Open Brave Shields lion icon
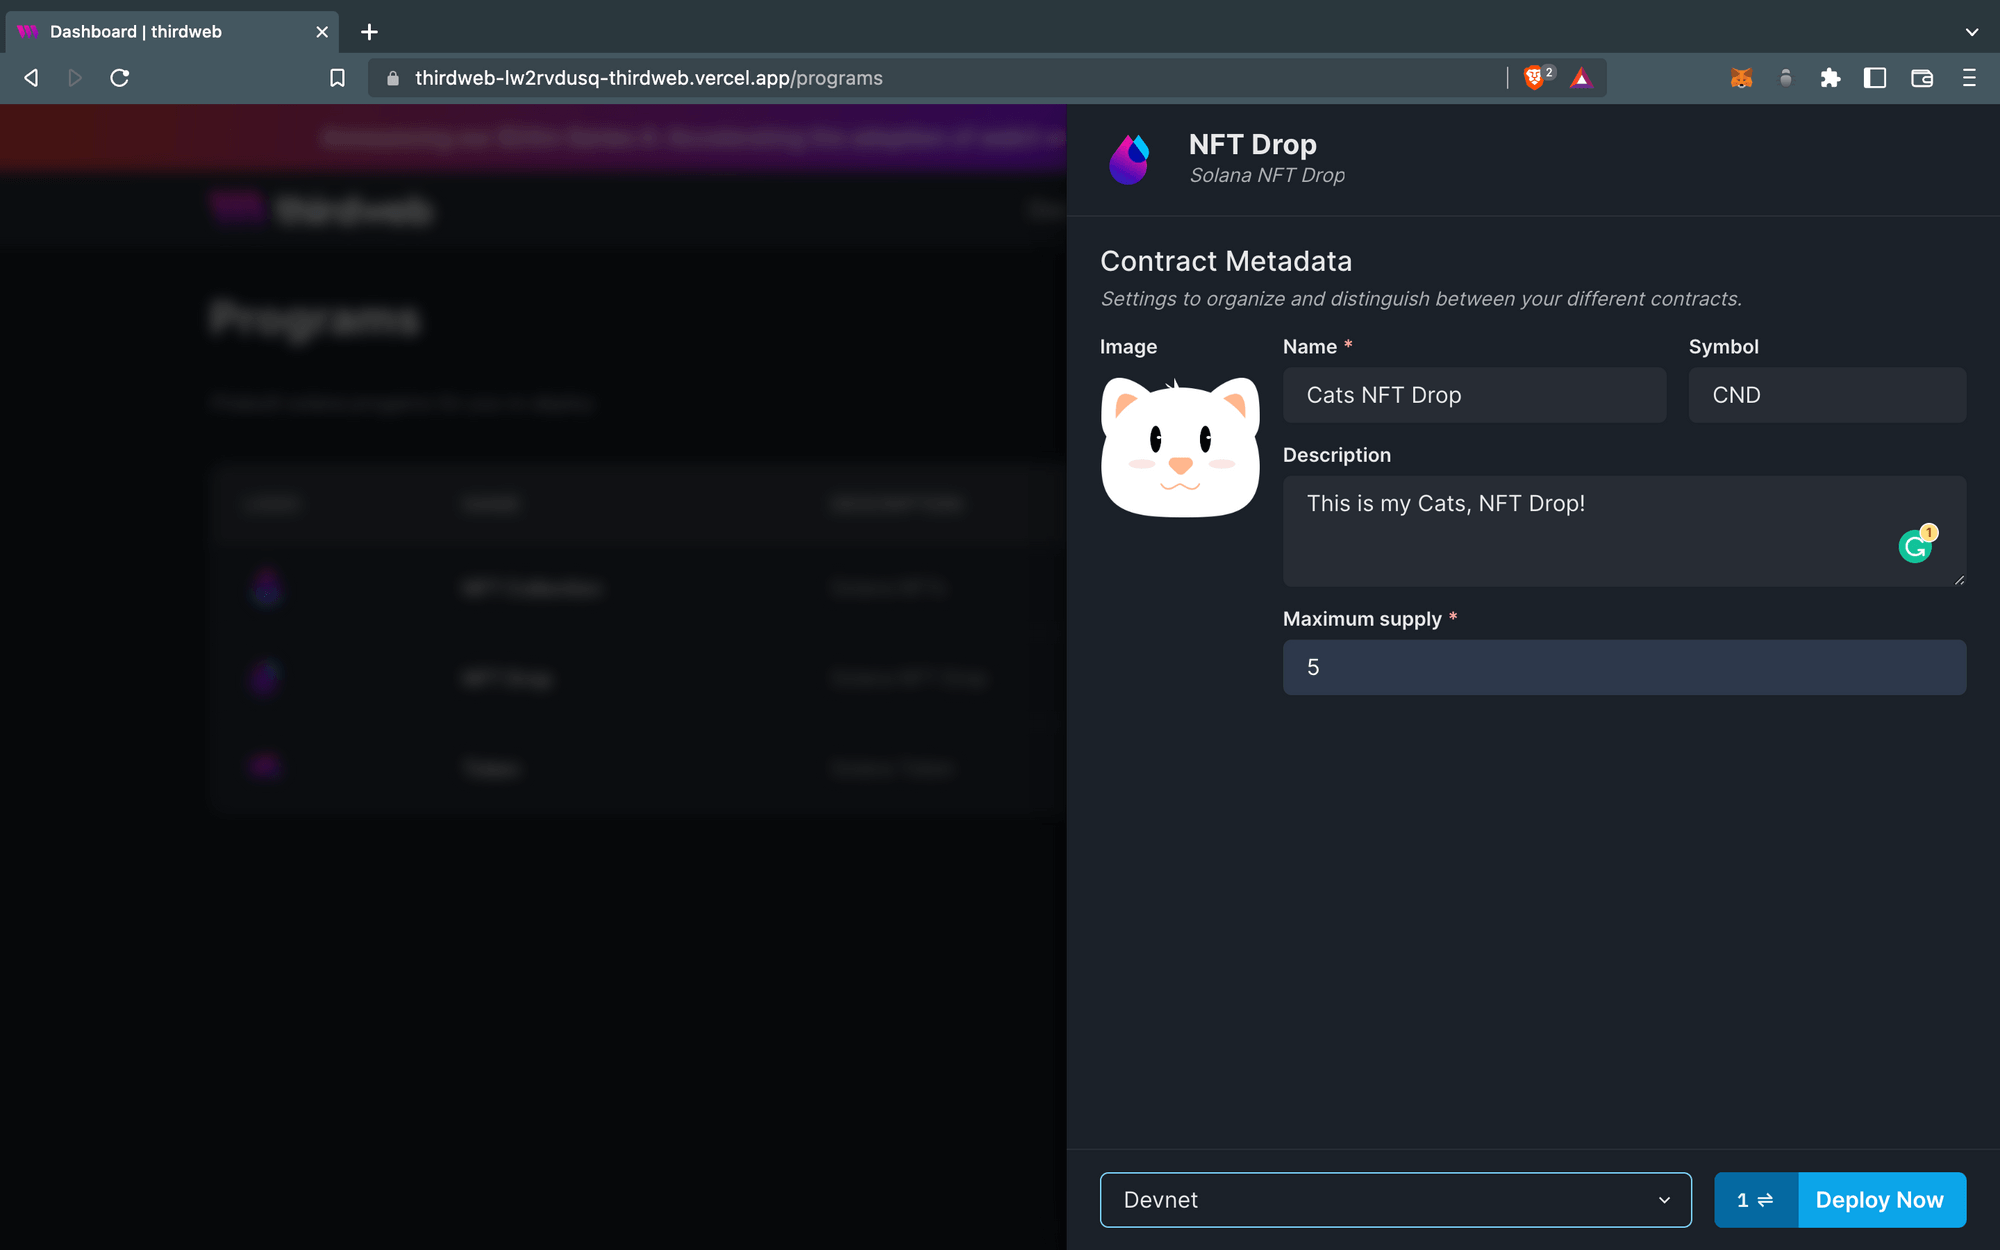The height and width of the screenshot is (1250, 2000). tap(1534, 78)
